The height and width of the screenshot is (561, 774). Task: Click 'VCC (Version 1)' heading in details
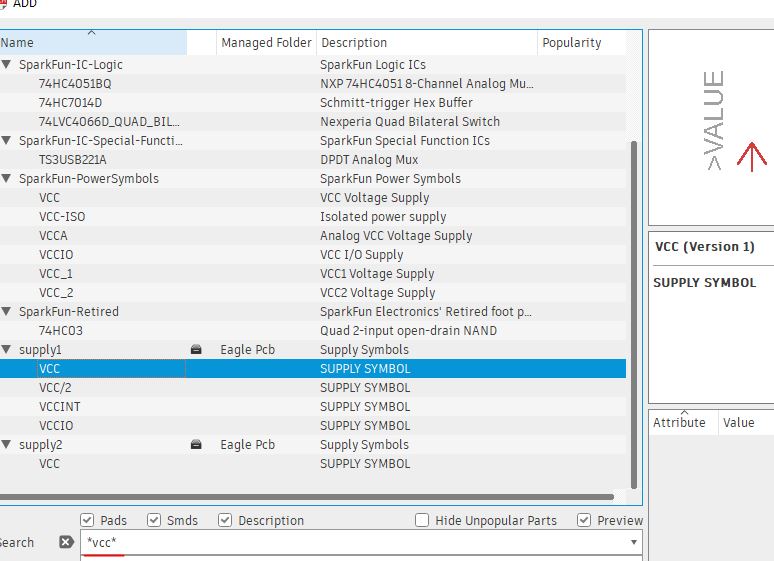coord(704,246)
